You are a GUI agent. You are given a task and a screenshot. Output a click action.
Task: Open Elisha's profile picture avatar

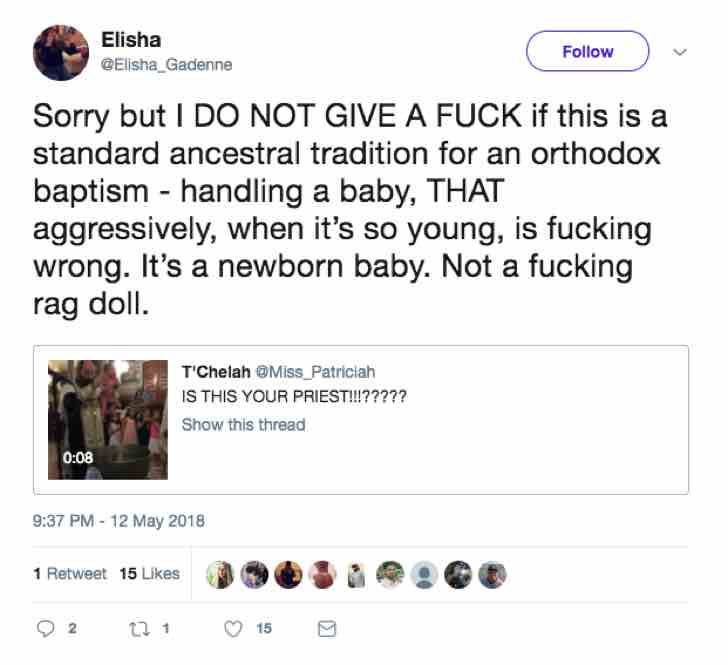click(x=62, y=52)
